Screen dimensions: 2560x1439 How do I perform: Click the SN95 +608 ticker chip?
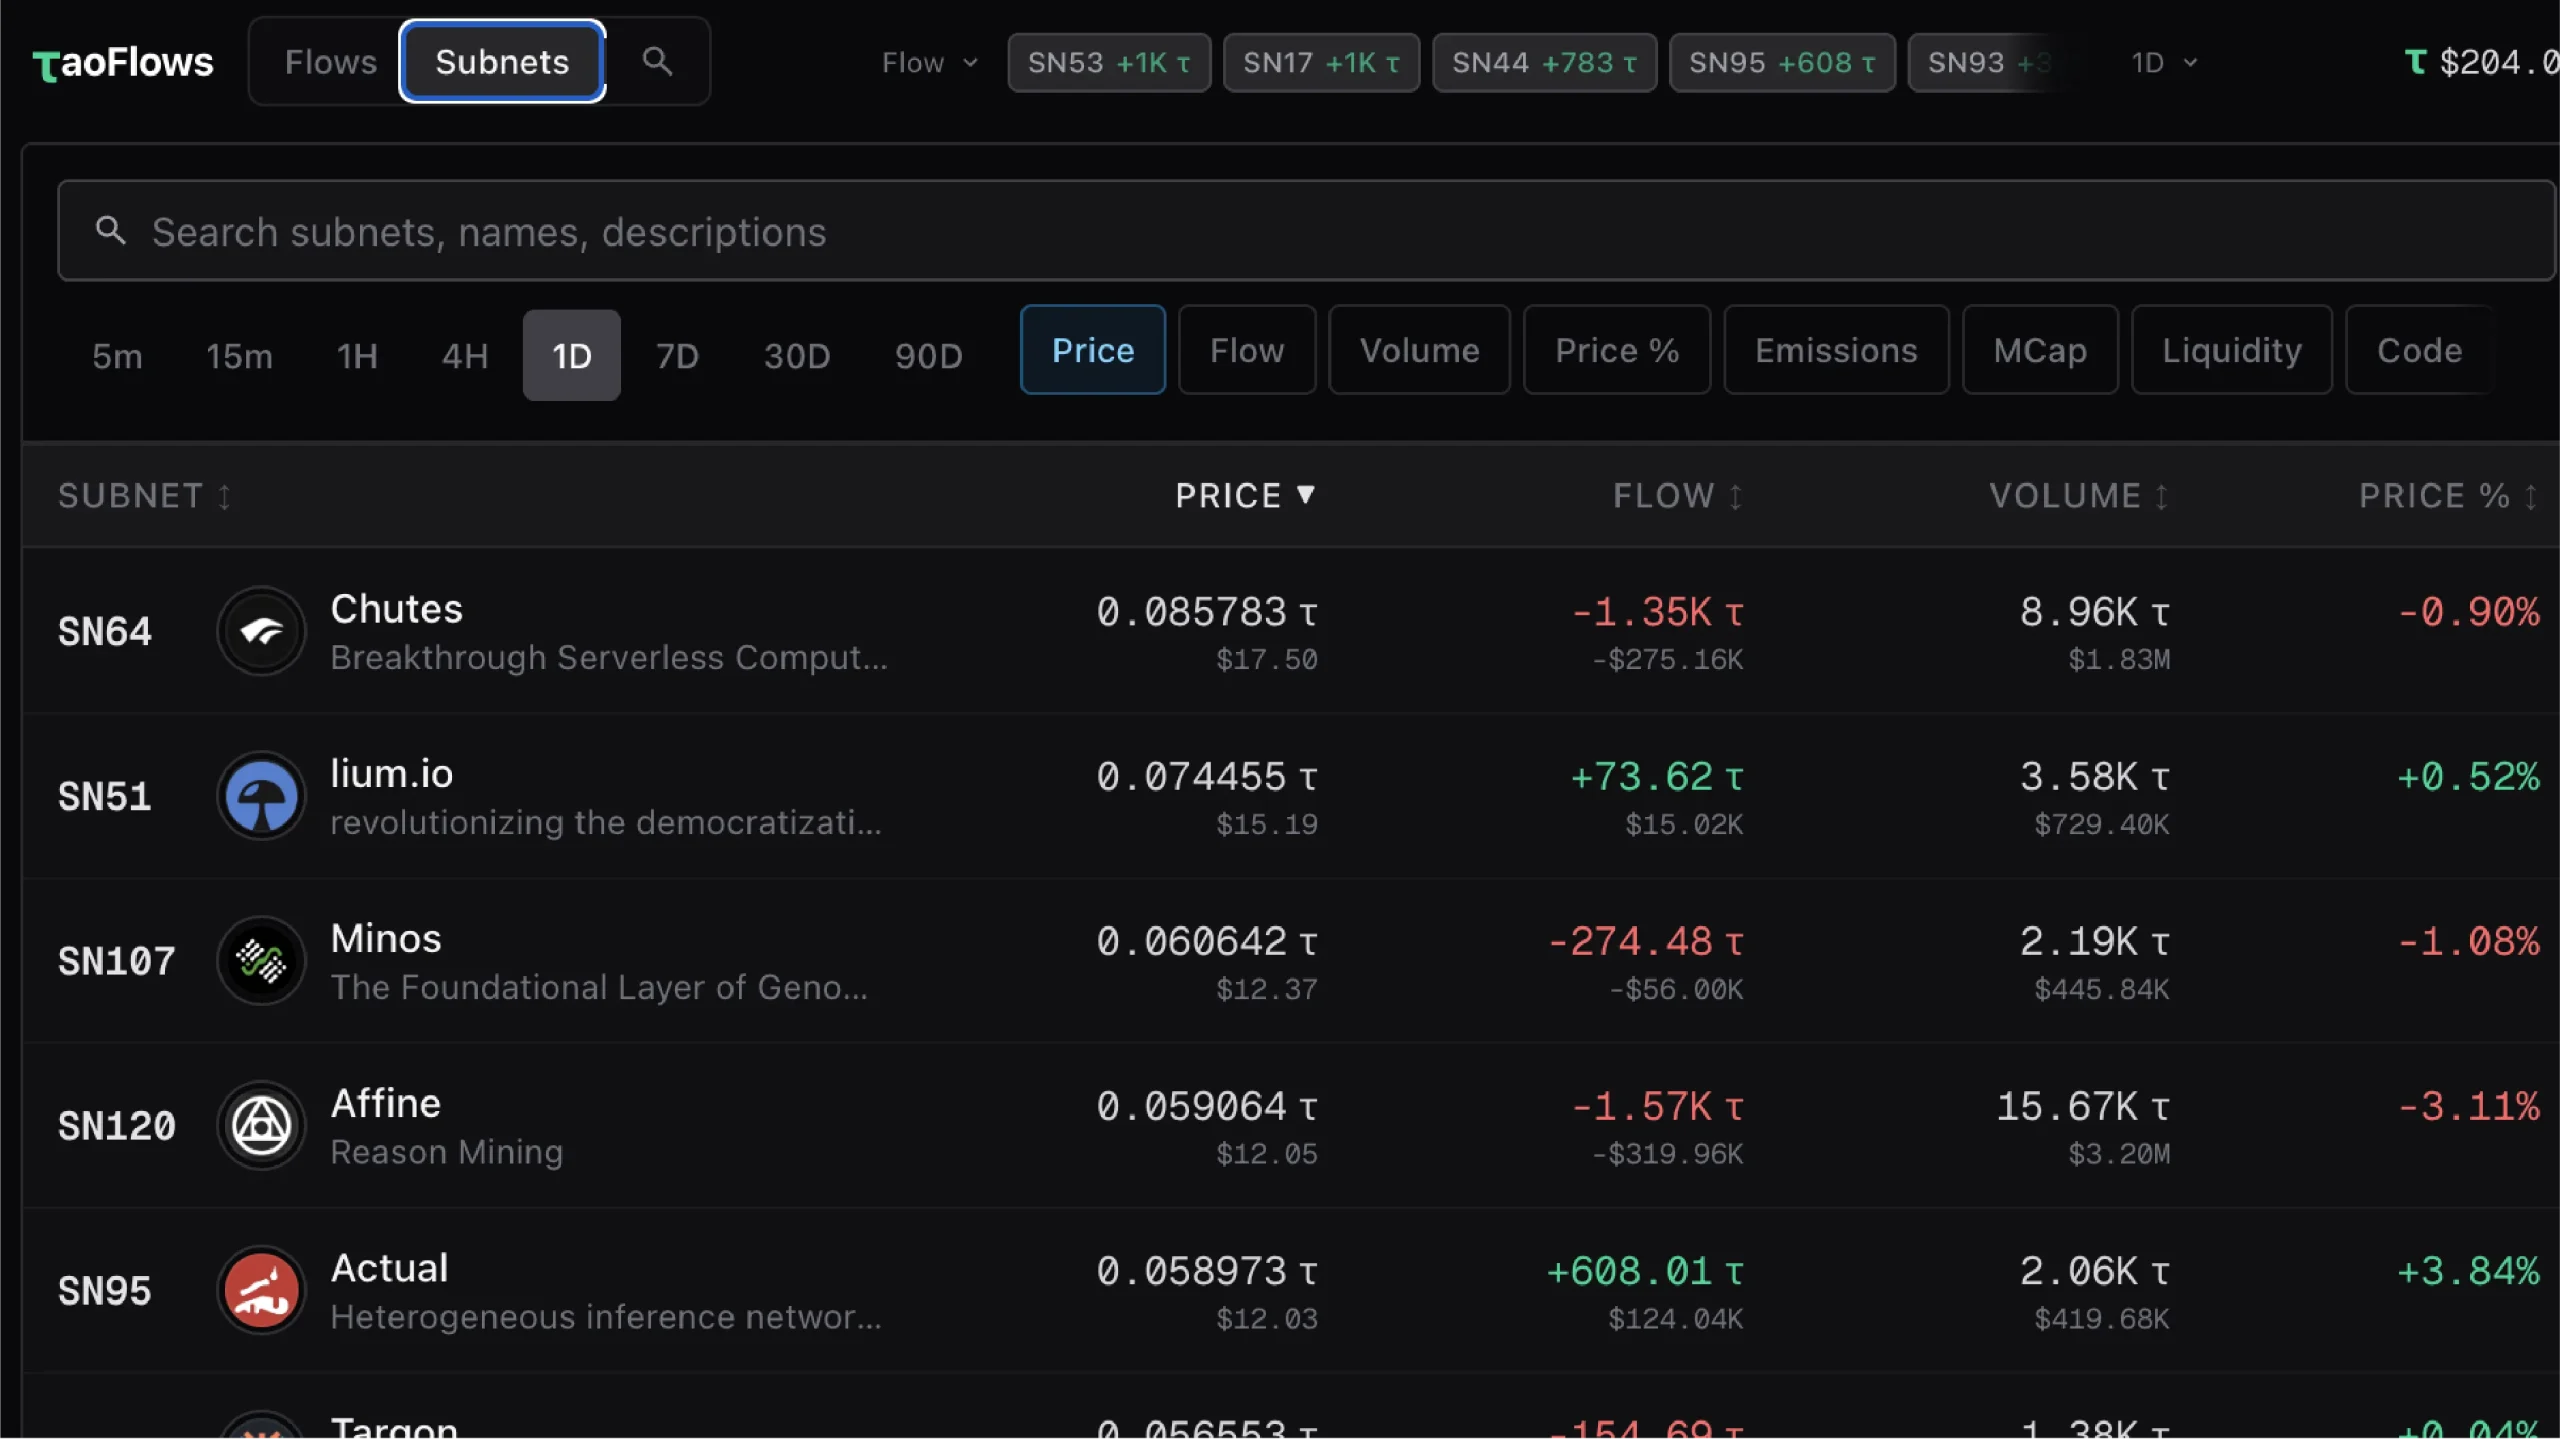(x=1782, y=62)
